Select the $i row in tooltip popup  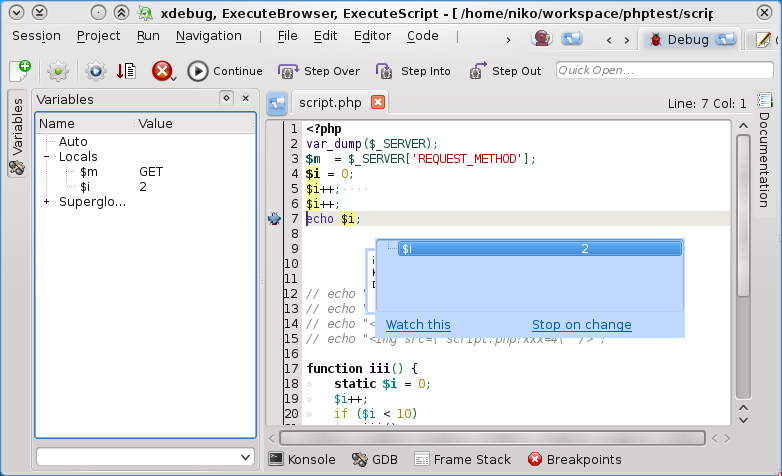[x=540, y=248]
